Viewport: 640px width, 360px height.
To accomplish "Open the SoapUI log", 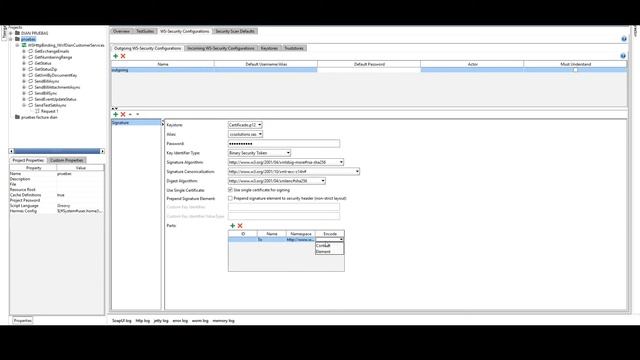I will pyautogui.click(x=122, y=321).
